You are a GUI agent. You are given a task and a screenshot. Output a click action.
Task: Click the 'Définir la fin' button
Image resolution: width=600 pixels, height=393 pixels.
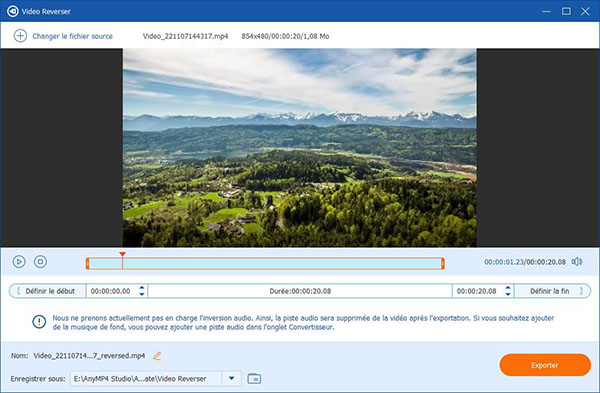[552, 291]
